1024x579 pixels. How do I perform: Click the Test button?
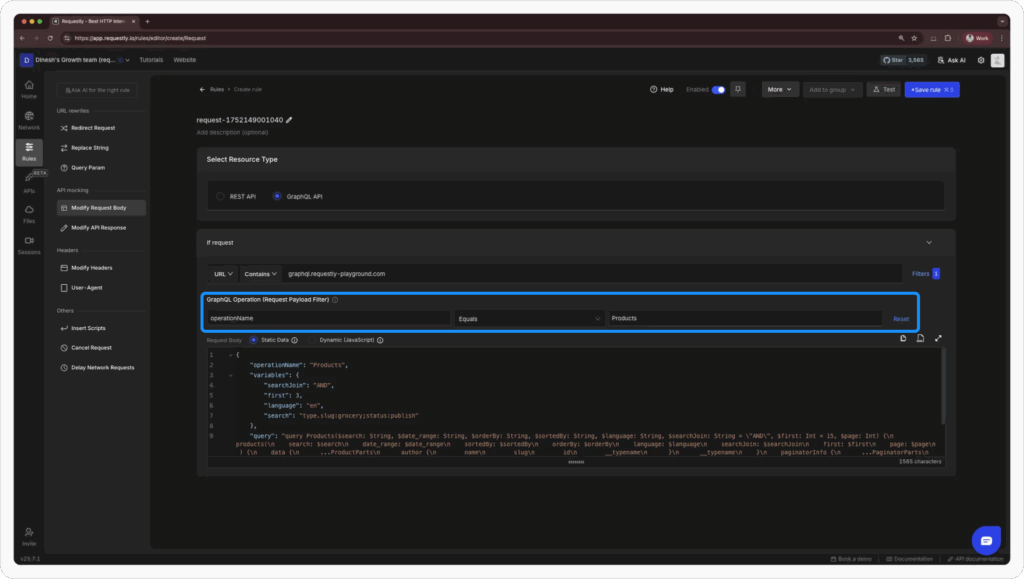pos(884,89)
